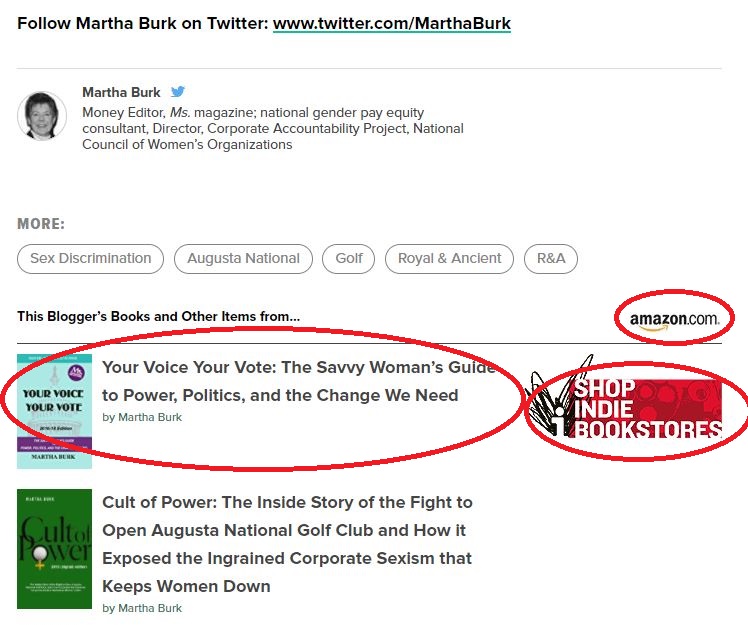Open the www.twitter.com/MarthaBurk link
Image resolution: width=748 pixels, height=625 pixels.
click(391, 22)
